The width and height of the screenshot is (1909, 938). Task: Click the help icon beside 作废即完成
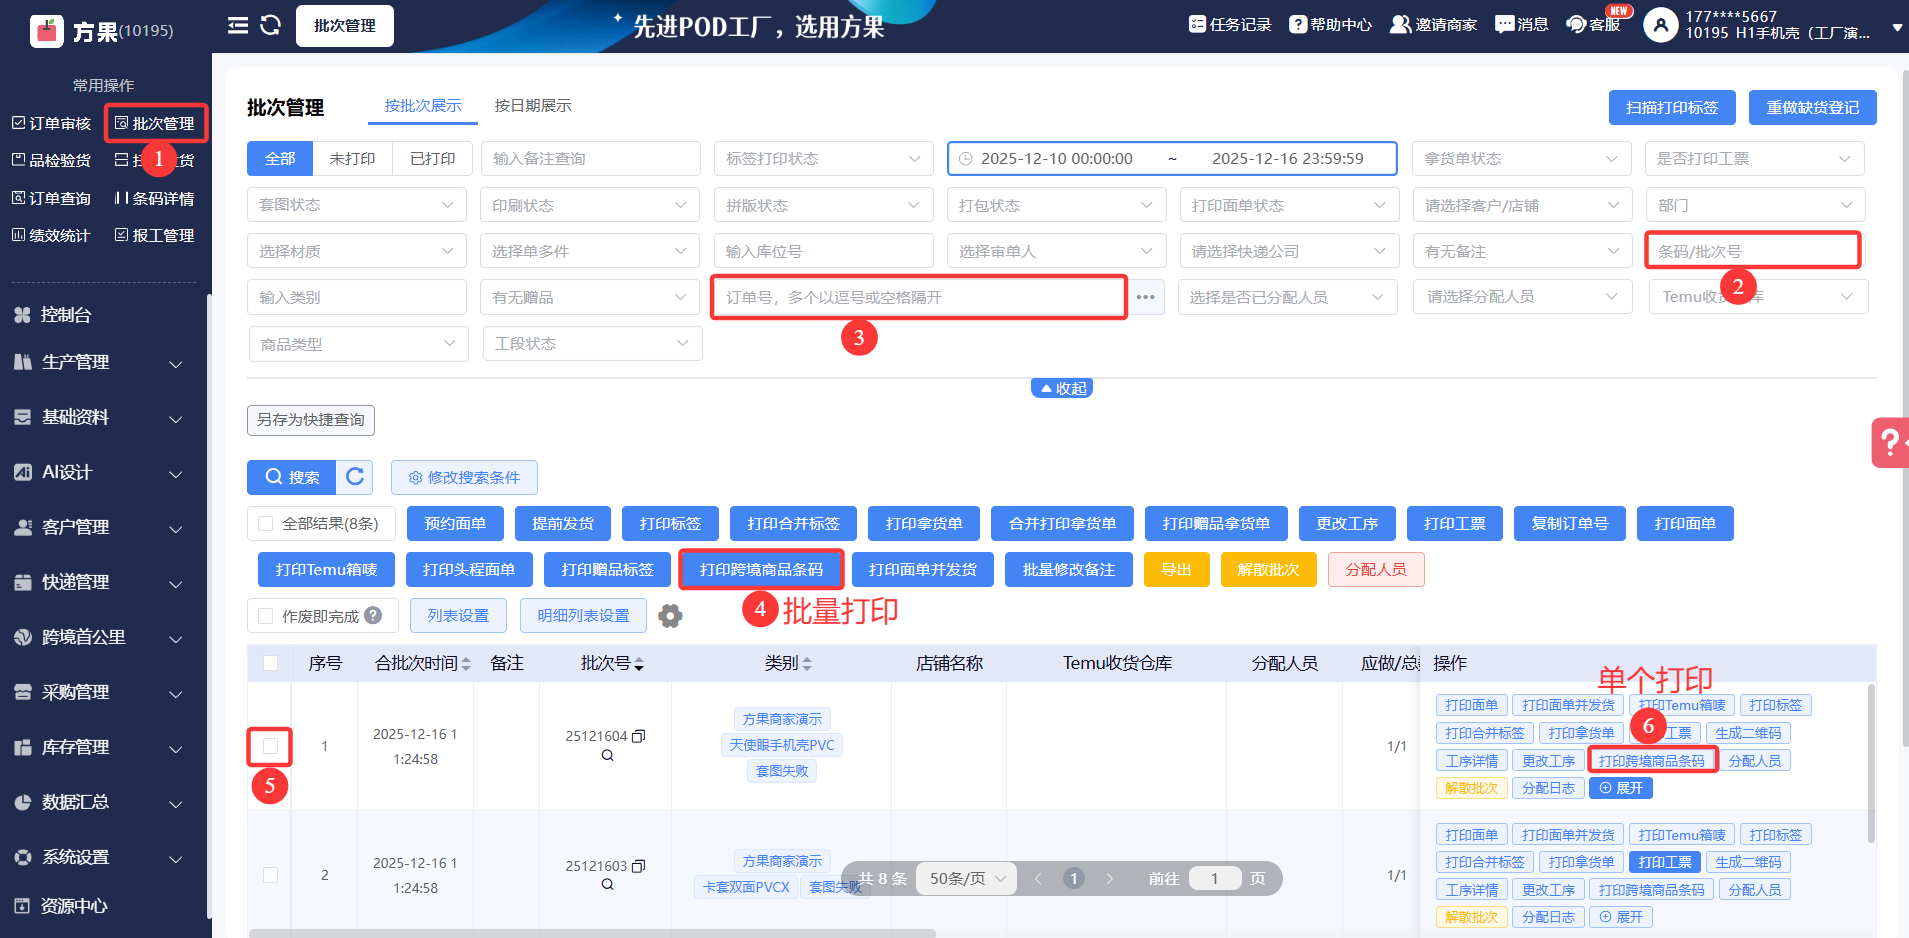373,616
